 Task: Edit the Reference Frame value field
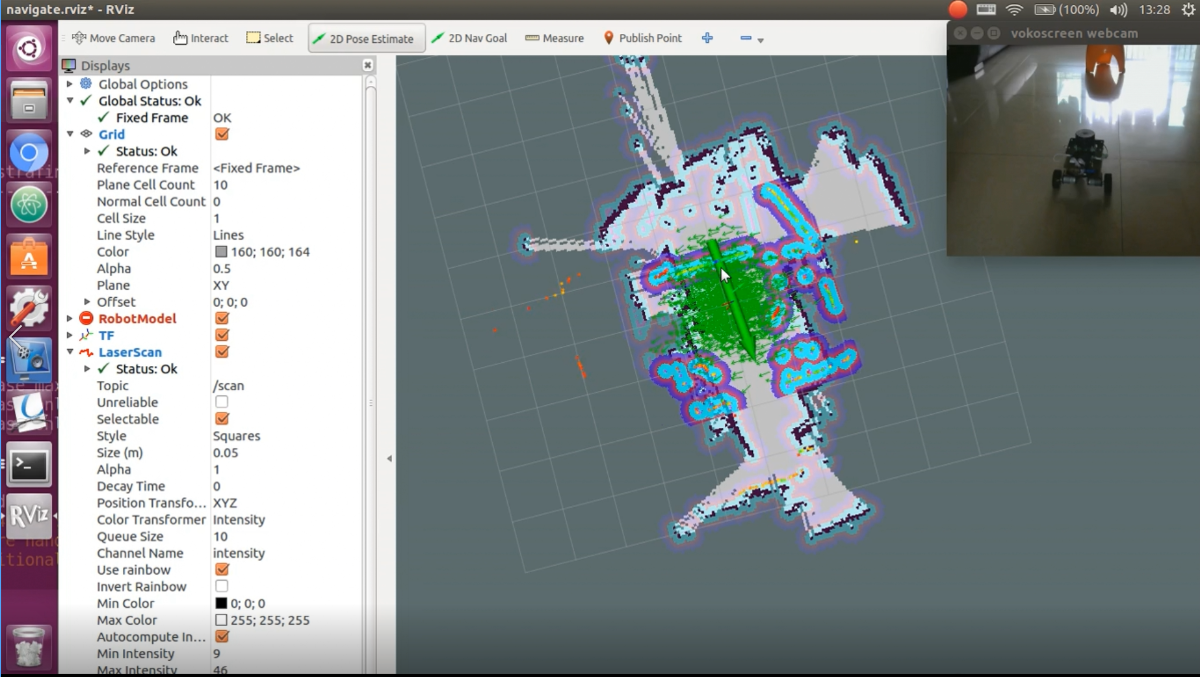[x=287, y=168]
